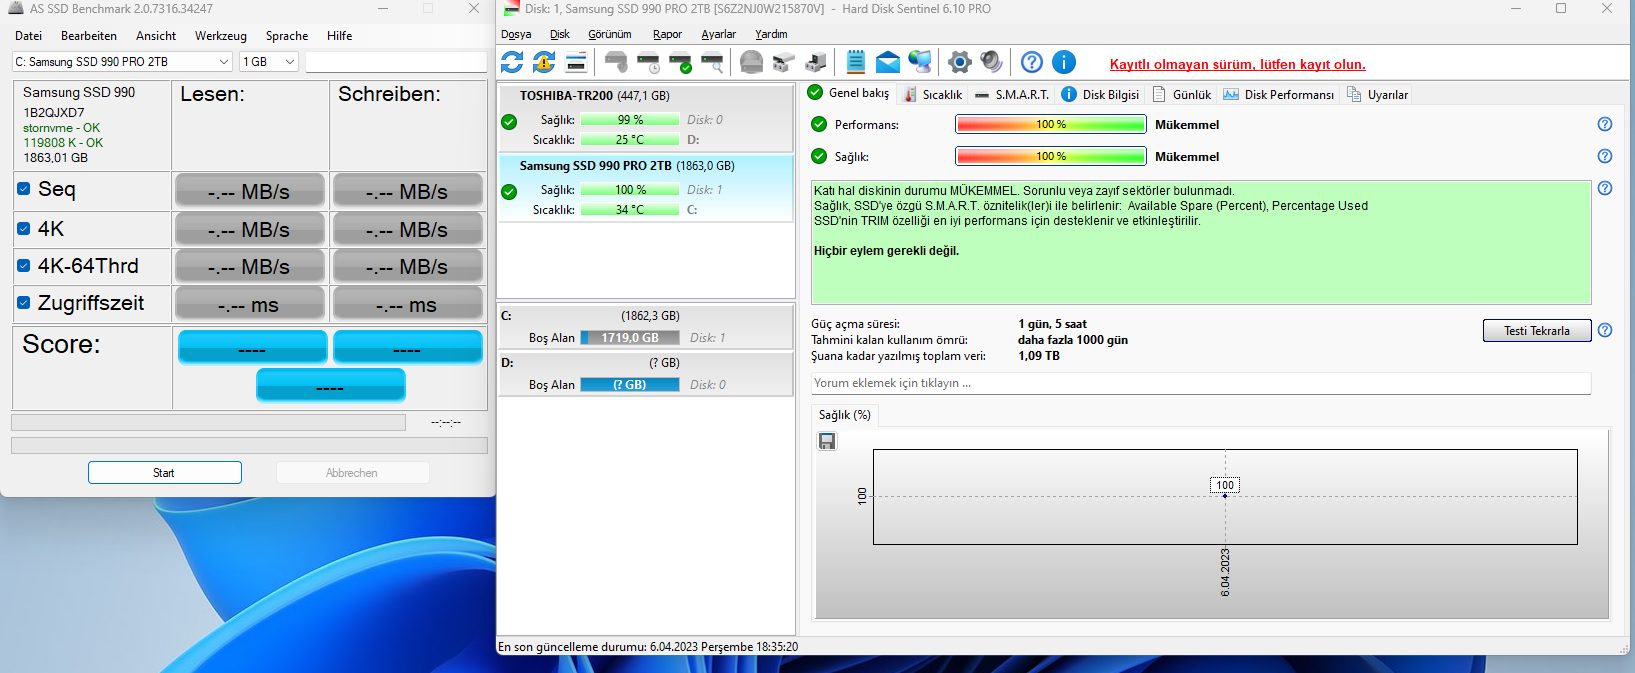The height and width of the screenshot is (673, 1635).
Task: Click the grey disk with shield toolbar icon
Action: point(616,62)
